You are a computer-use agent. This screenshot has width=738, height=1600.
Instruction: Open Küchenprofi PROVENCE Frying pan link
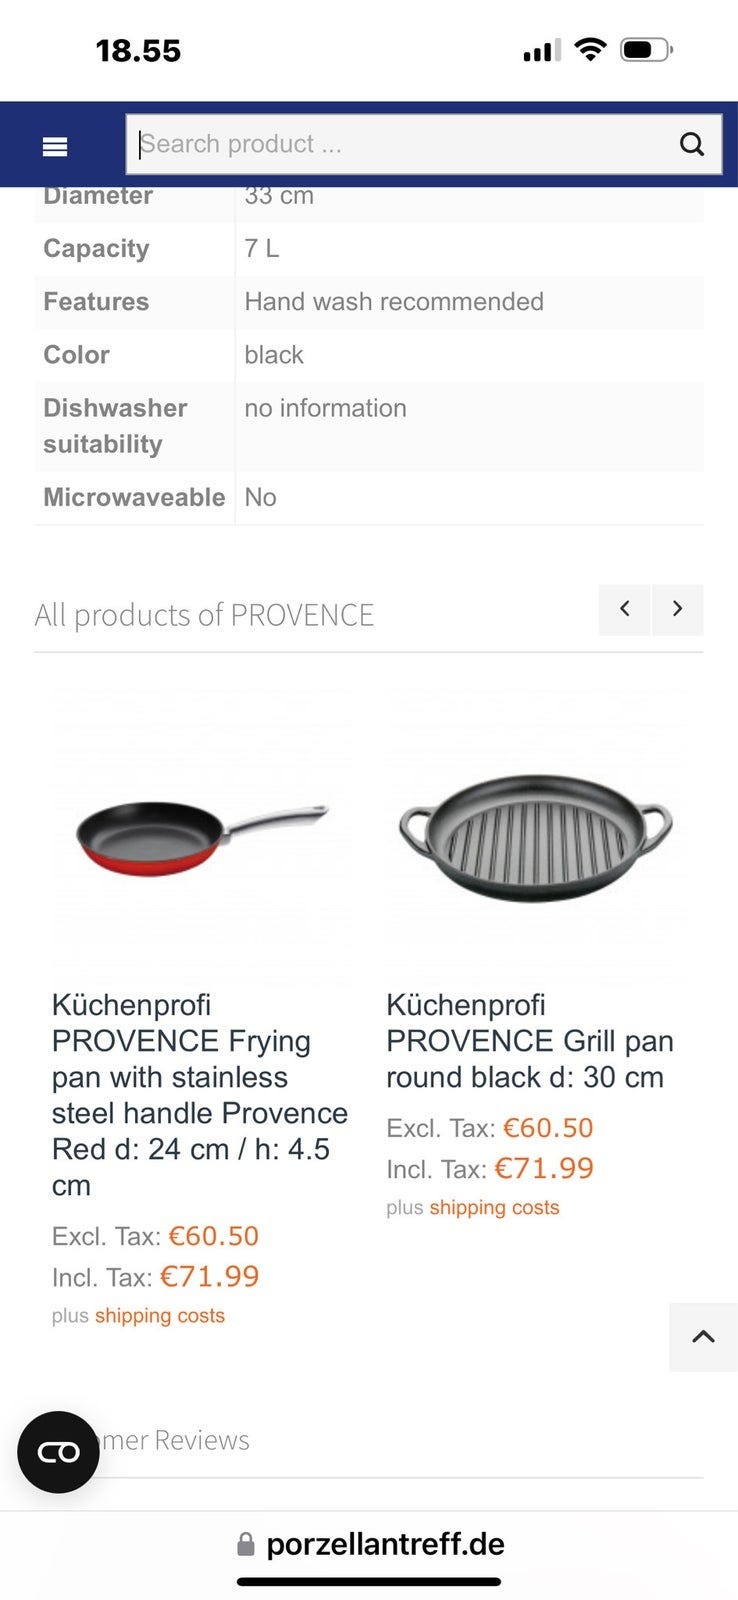200,1094
